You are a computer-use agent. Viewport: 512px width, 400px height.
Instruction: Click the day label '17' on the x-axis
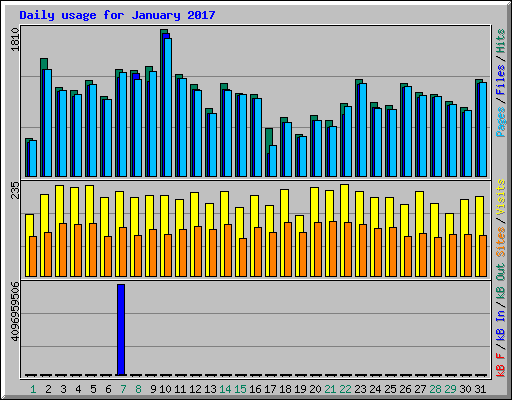pos(270,389)
